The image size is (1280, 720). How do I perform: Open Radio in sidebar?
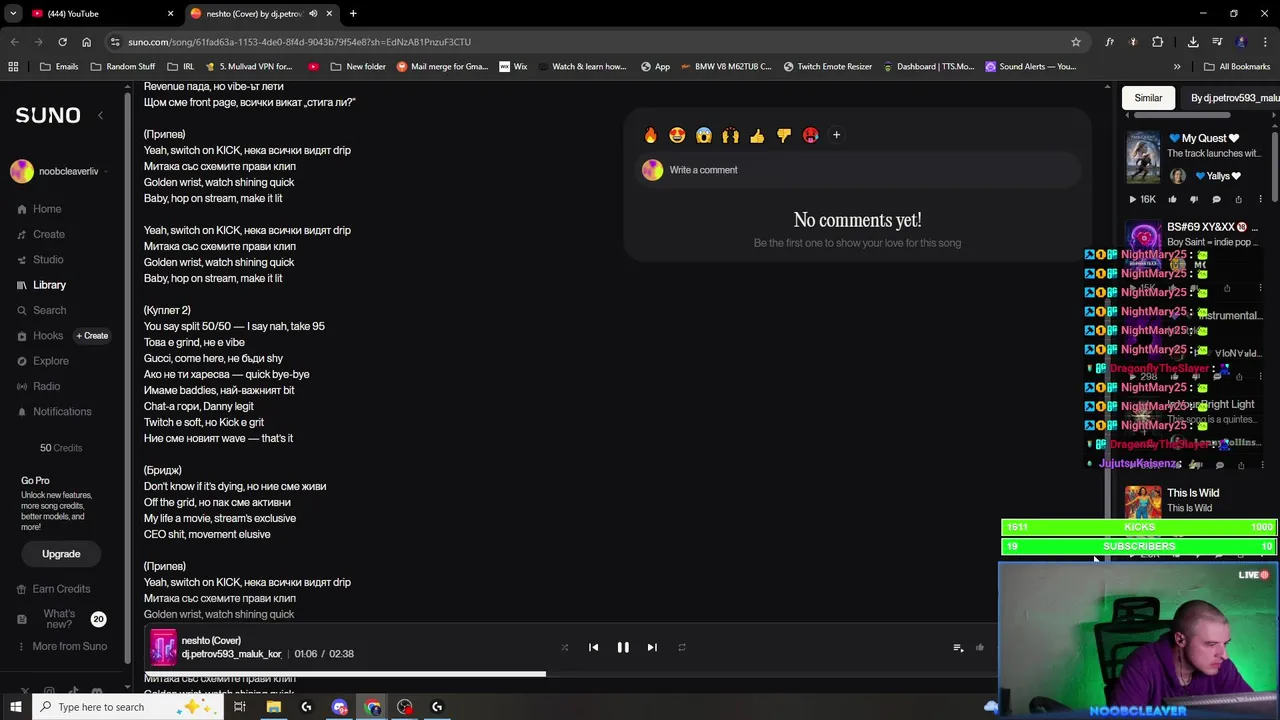[x=46, y=386]
